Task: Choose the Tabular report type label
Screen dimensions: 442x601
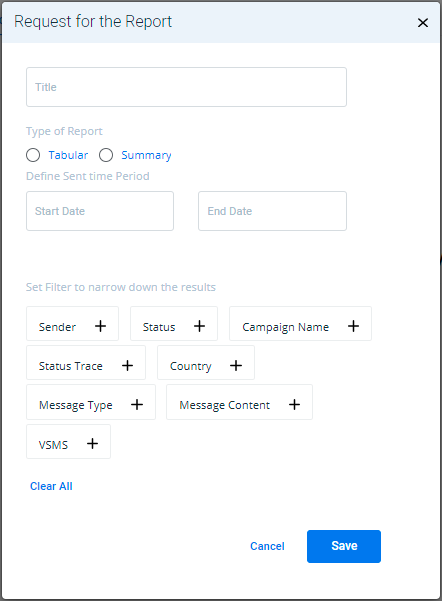Action: tap(68, 155)
